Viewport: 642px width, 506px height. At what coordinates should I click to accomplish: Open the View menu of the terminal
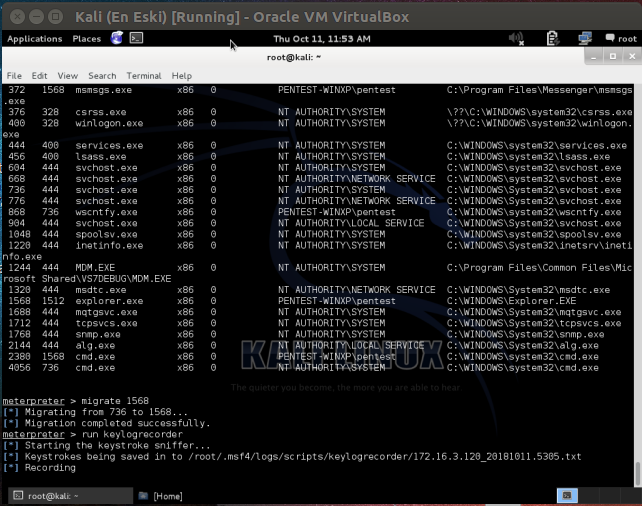[68, 76]
